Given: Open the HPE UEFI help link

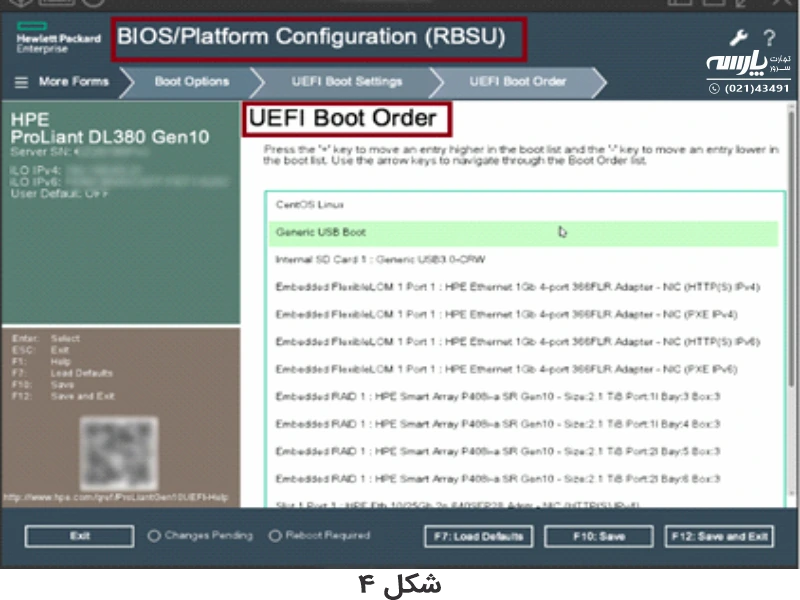Looking at the screenshot, I should click(116, 497).
